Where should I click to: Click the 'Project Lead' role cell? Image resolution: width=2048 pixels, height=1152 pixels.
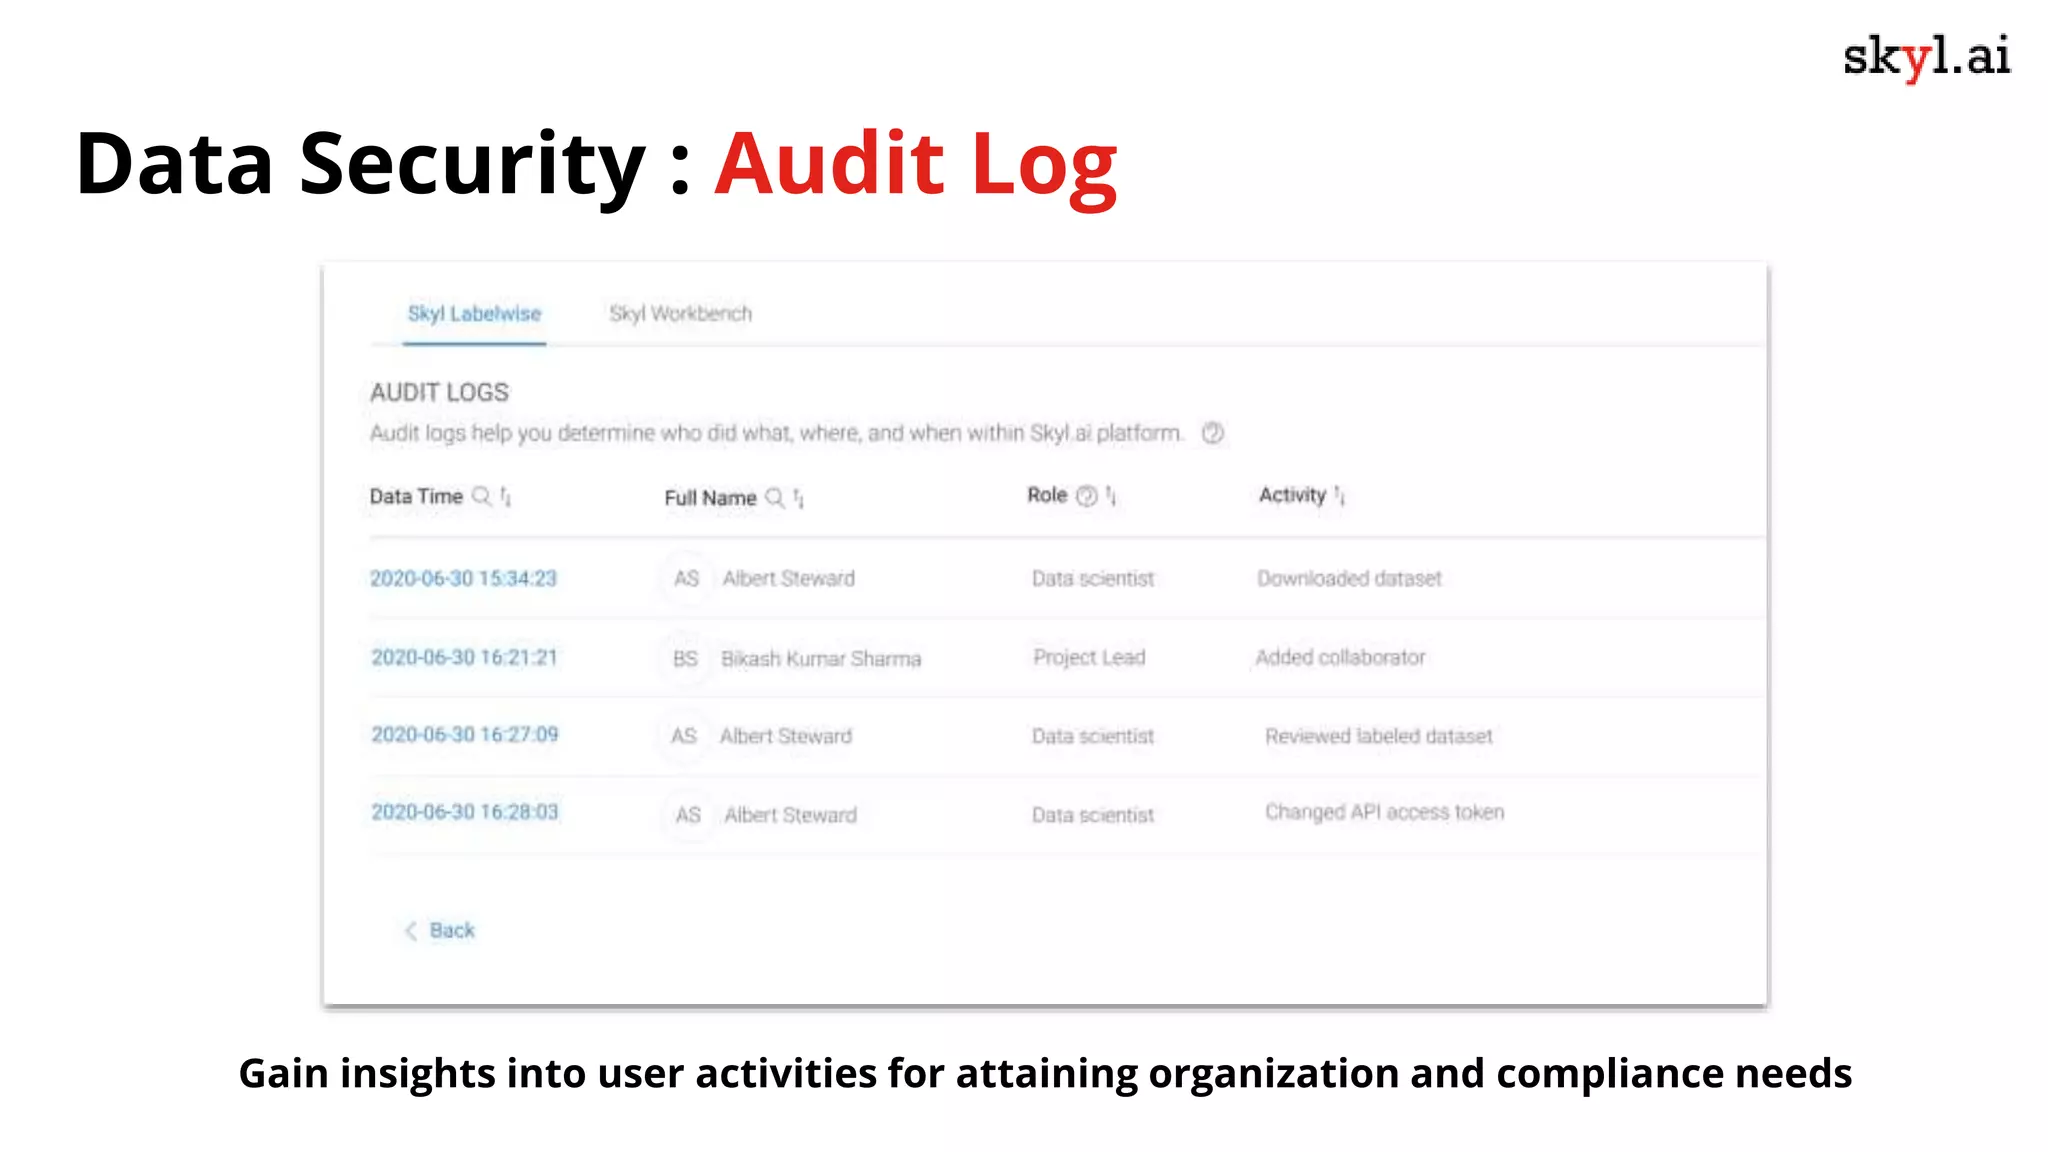(x=1089, y=657)
